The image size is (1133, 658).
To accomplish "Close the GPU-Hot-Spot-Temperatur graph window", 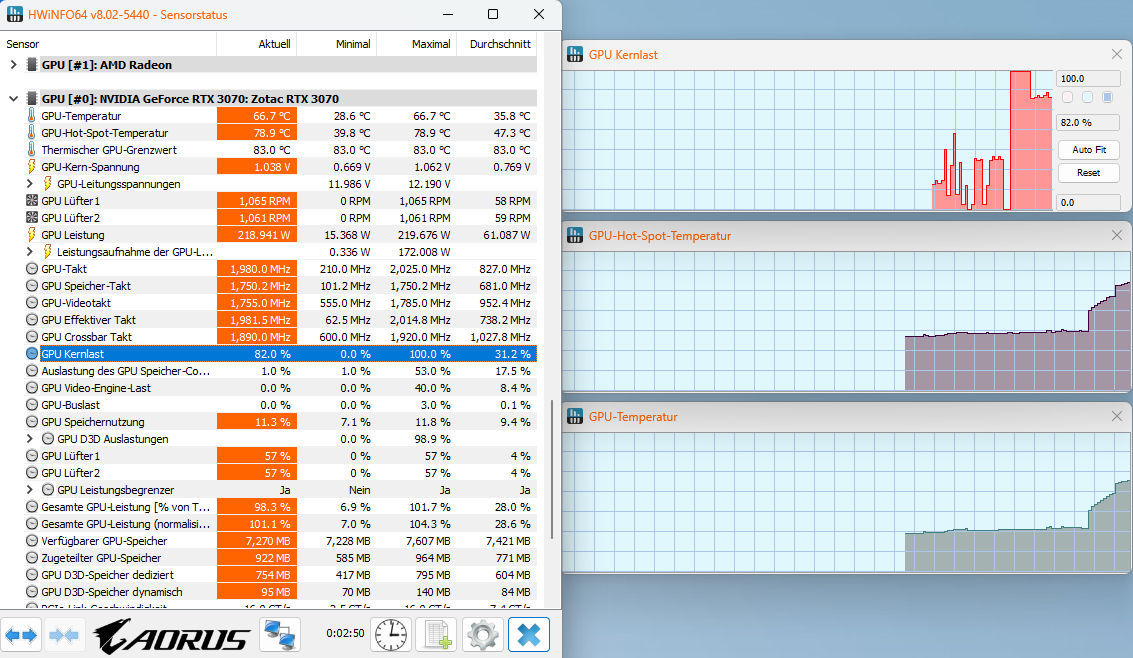I will click(x=1116, y=235).
